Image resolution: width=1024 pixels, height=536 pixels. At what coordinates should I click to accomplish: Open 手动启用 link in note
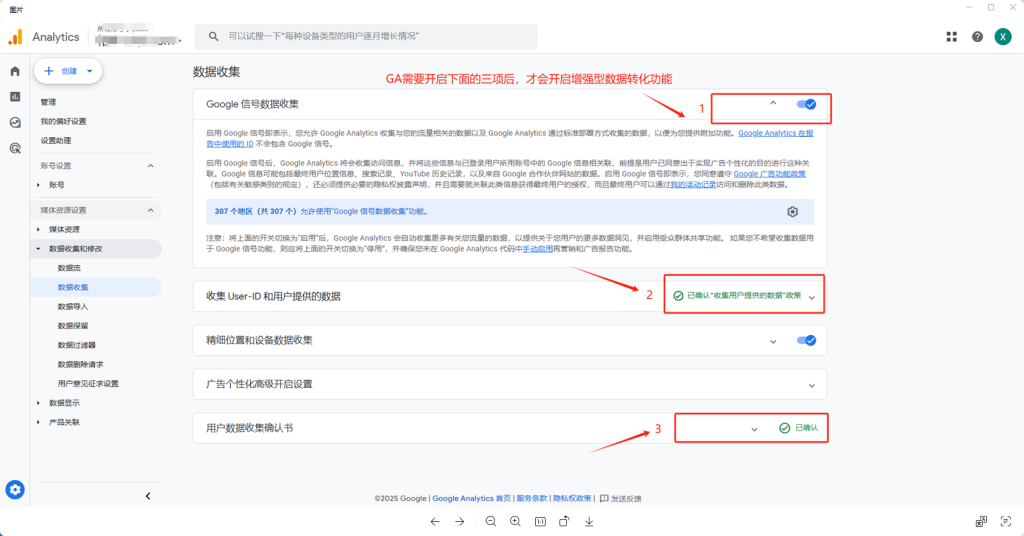click(x=537, y=249)
